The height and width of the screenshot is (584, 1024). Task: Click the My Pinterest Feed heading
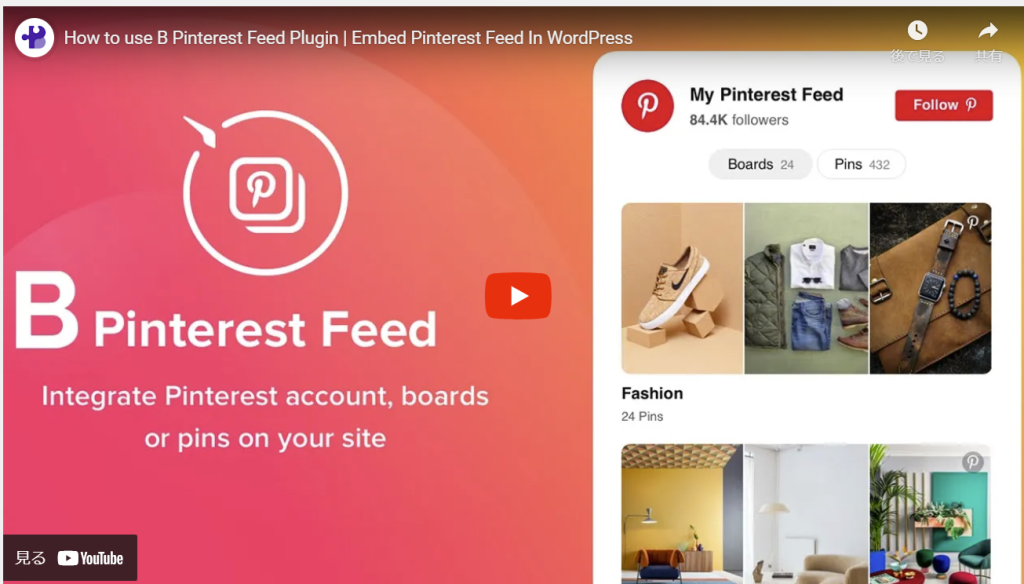pos(766,95)
